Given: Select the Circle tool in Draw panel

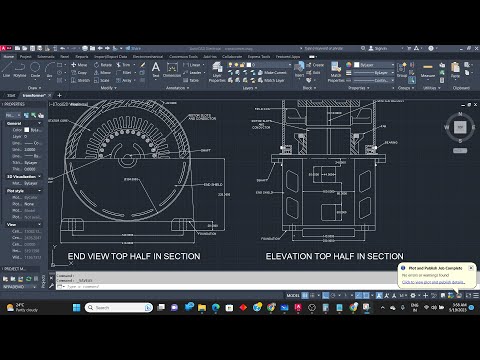Looking at the screenshot, I should pyautogui.click(x=35, y=70).
